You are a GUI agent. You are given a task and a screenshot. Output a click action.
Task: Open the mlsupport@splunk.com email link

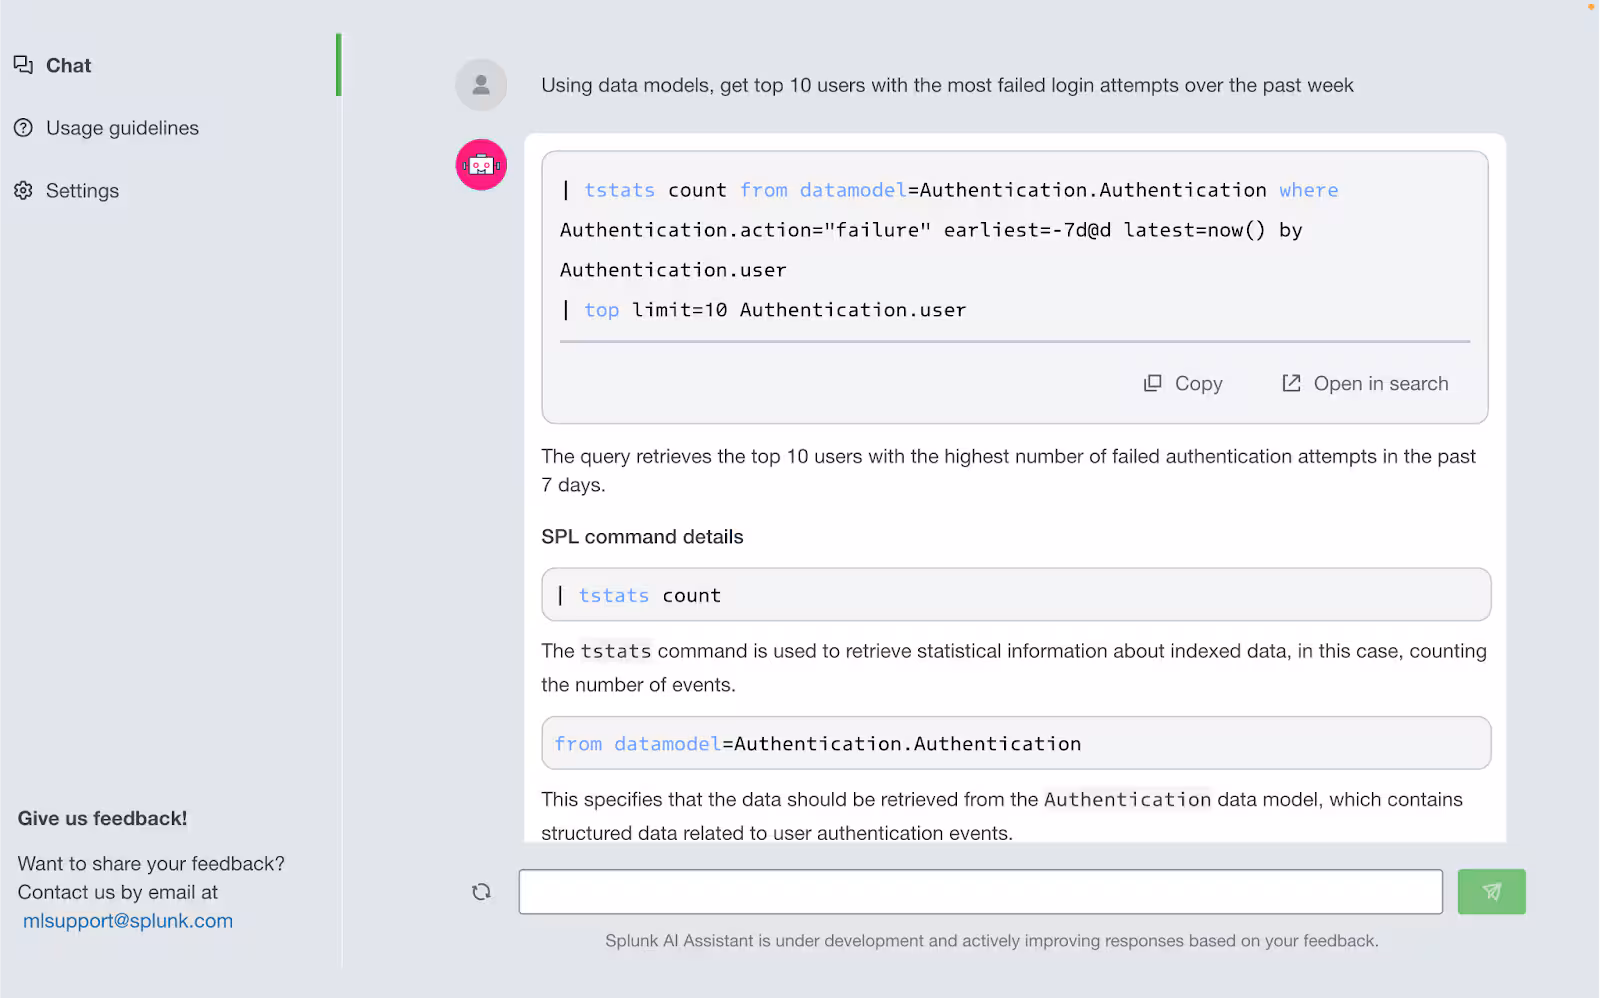click(x=128, y=920)
